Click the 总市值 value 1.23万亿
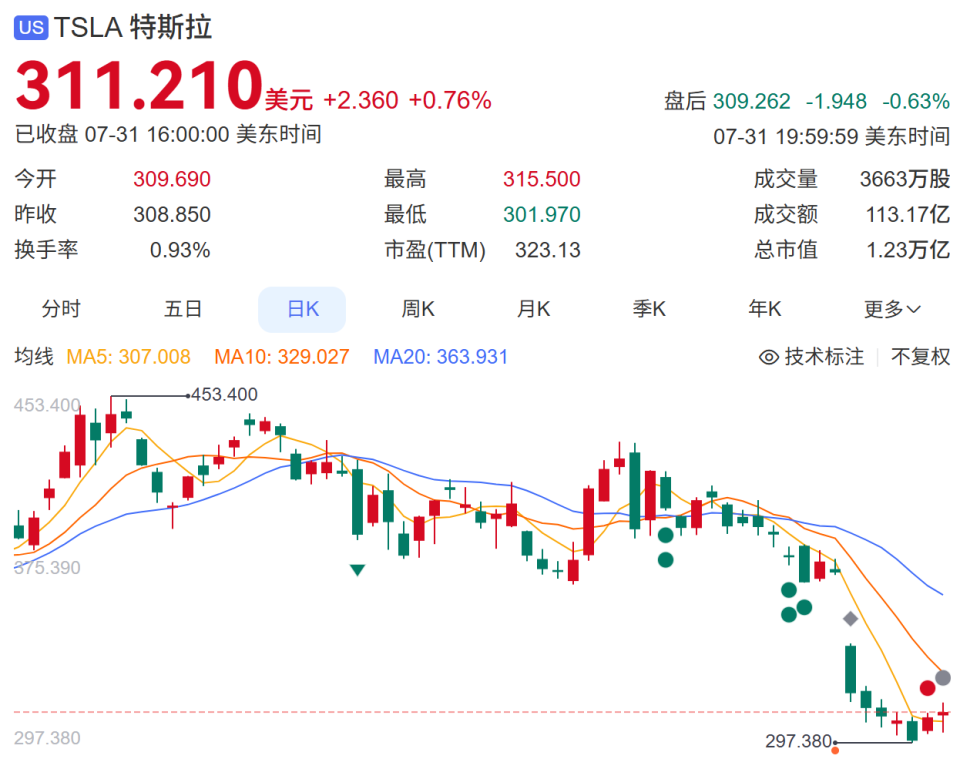Screen dimensions: 960x769 point(908,250)
